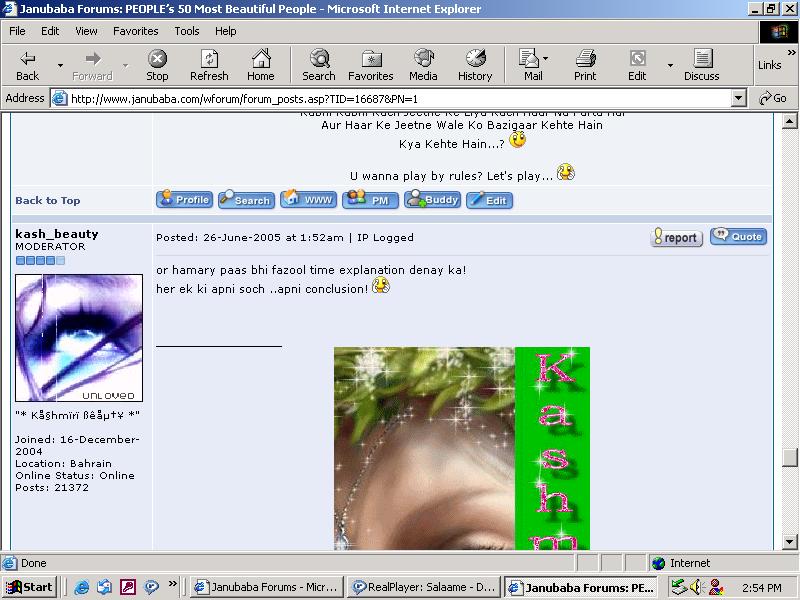Add the poster as a Buddy

pyautogui.click(x=433, y=199)
